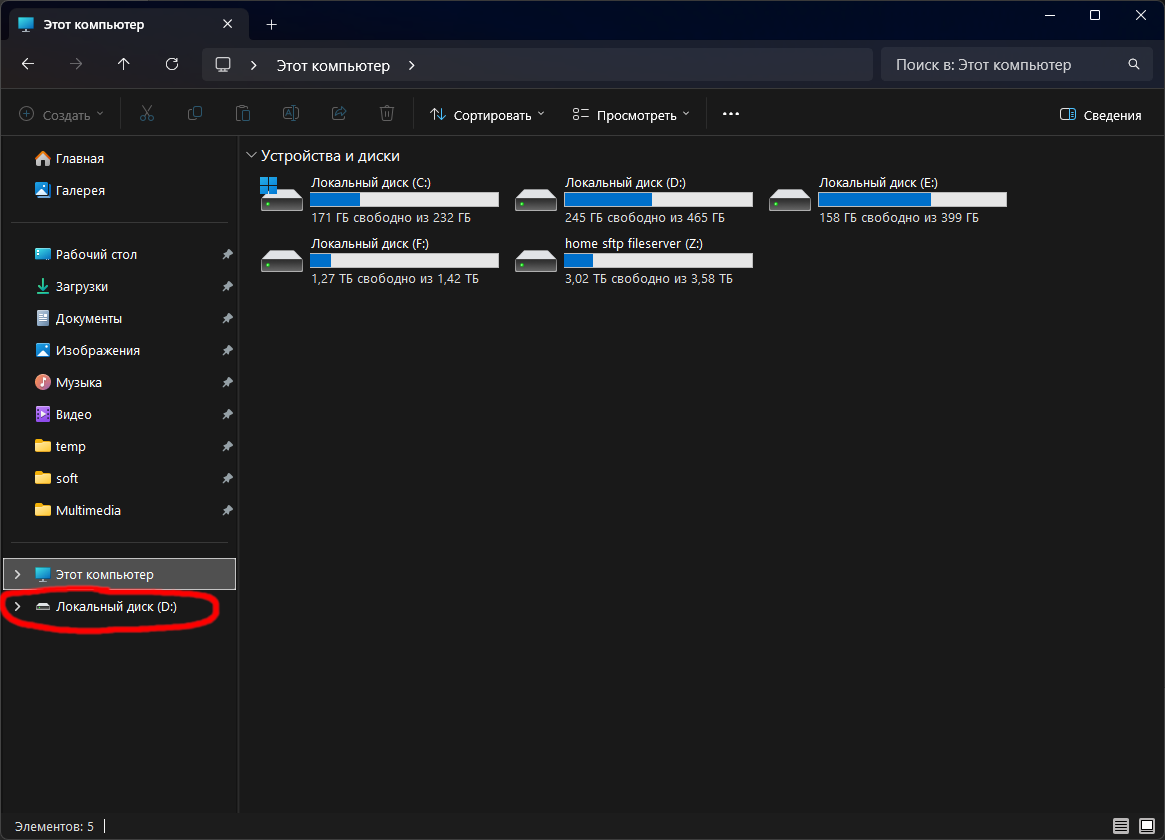
Task: Click the search magnifier icon
Action: [x=1134, y=65]
